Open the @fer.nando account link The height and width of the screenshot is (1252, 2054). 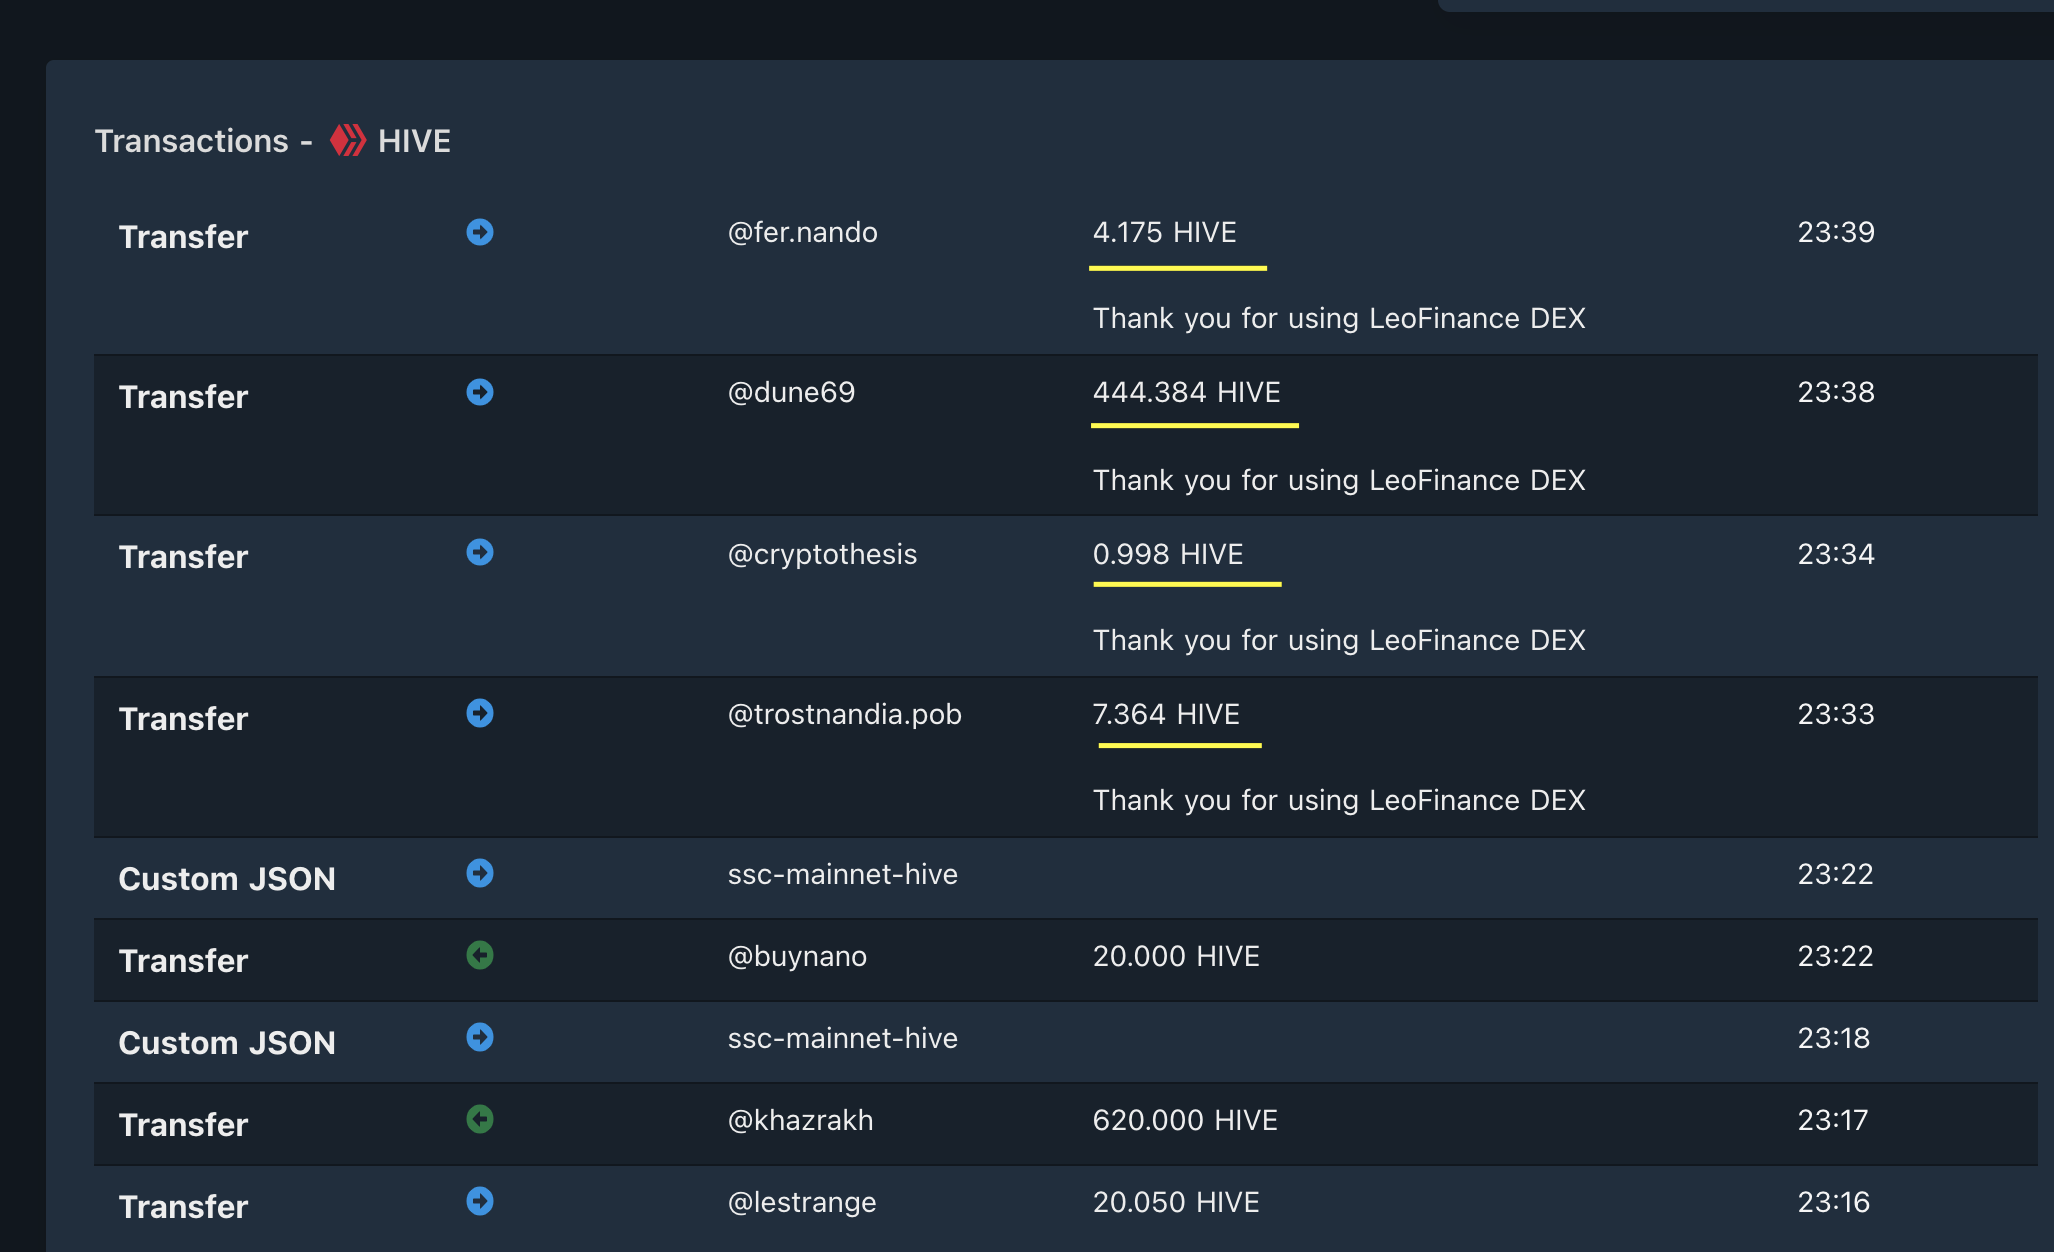pos(802,232)
